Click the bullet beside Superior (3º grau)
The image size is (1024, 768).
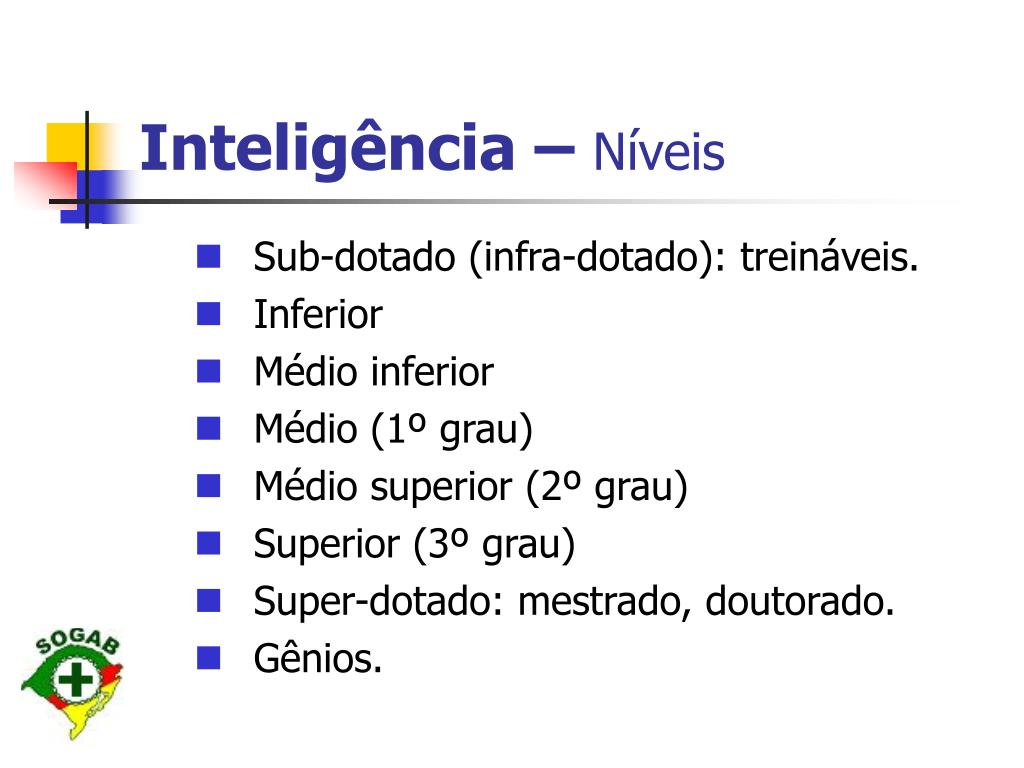[208, 543]
